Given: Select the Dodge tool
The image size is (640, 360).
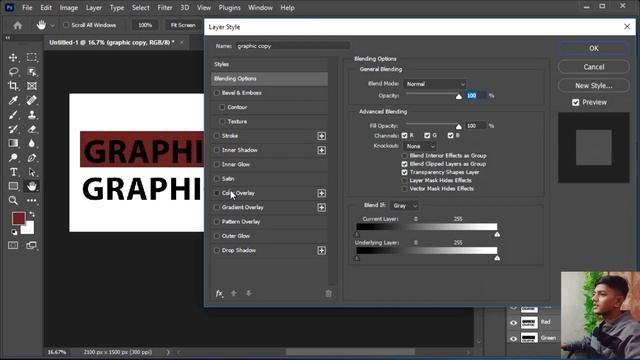Looking at the screenshot, I should 13,158.
